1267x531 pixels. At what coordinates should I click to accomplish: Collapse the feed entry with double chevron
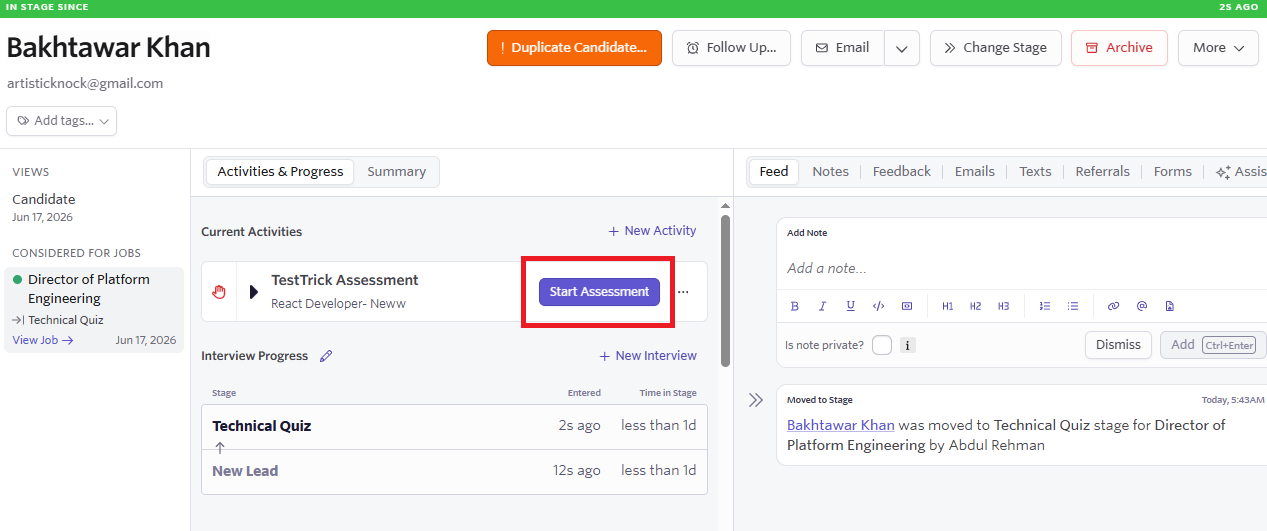pyautogui.click(x=756, y=400)
